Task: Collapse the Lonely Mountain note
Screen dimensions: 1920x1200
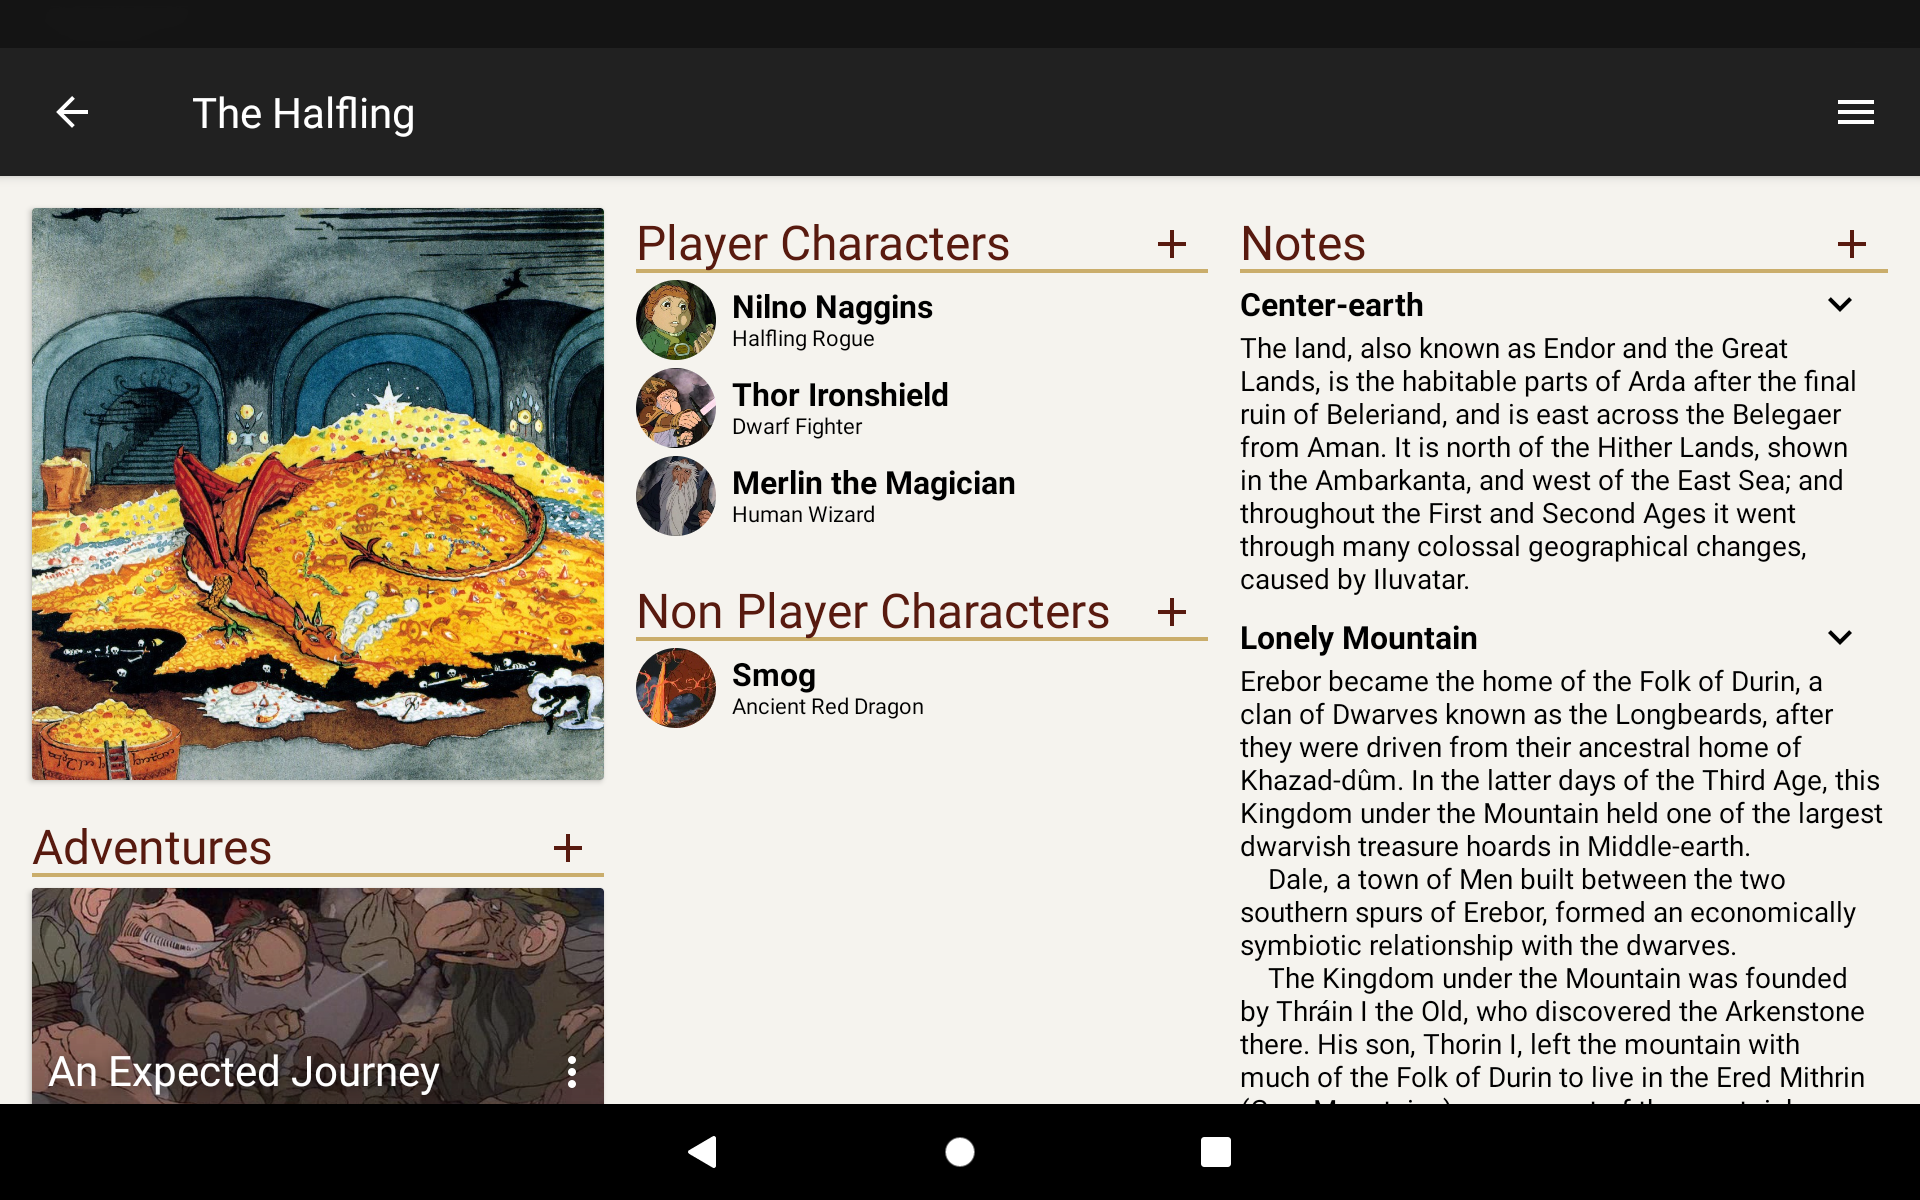Action: click(1841, 637)
